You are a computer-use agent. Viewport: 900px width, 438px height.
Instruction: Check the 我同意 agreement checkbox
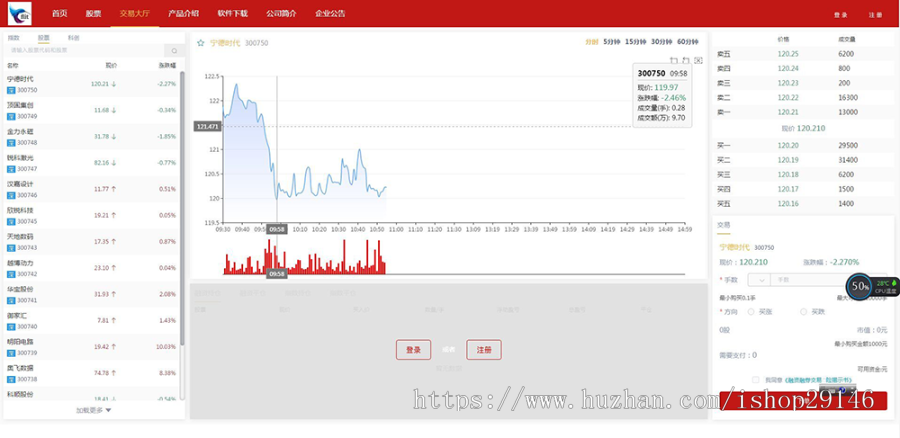tap(756, 380)
